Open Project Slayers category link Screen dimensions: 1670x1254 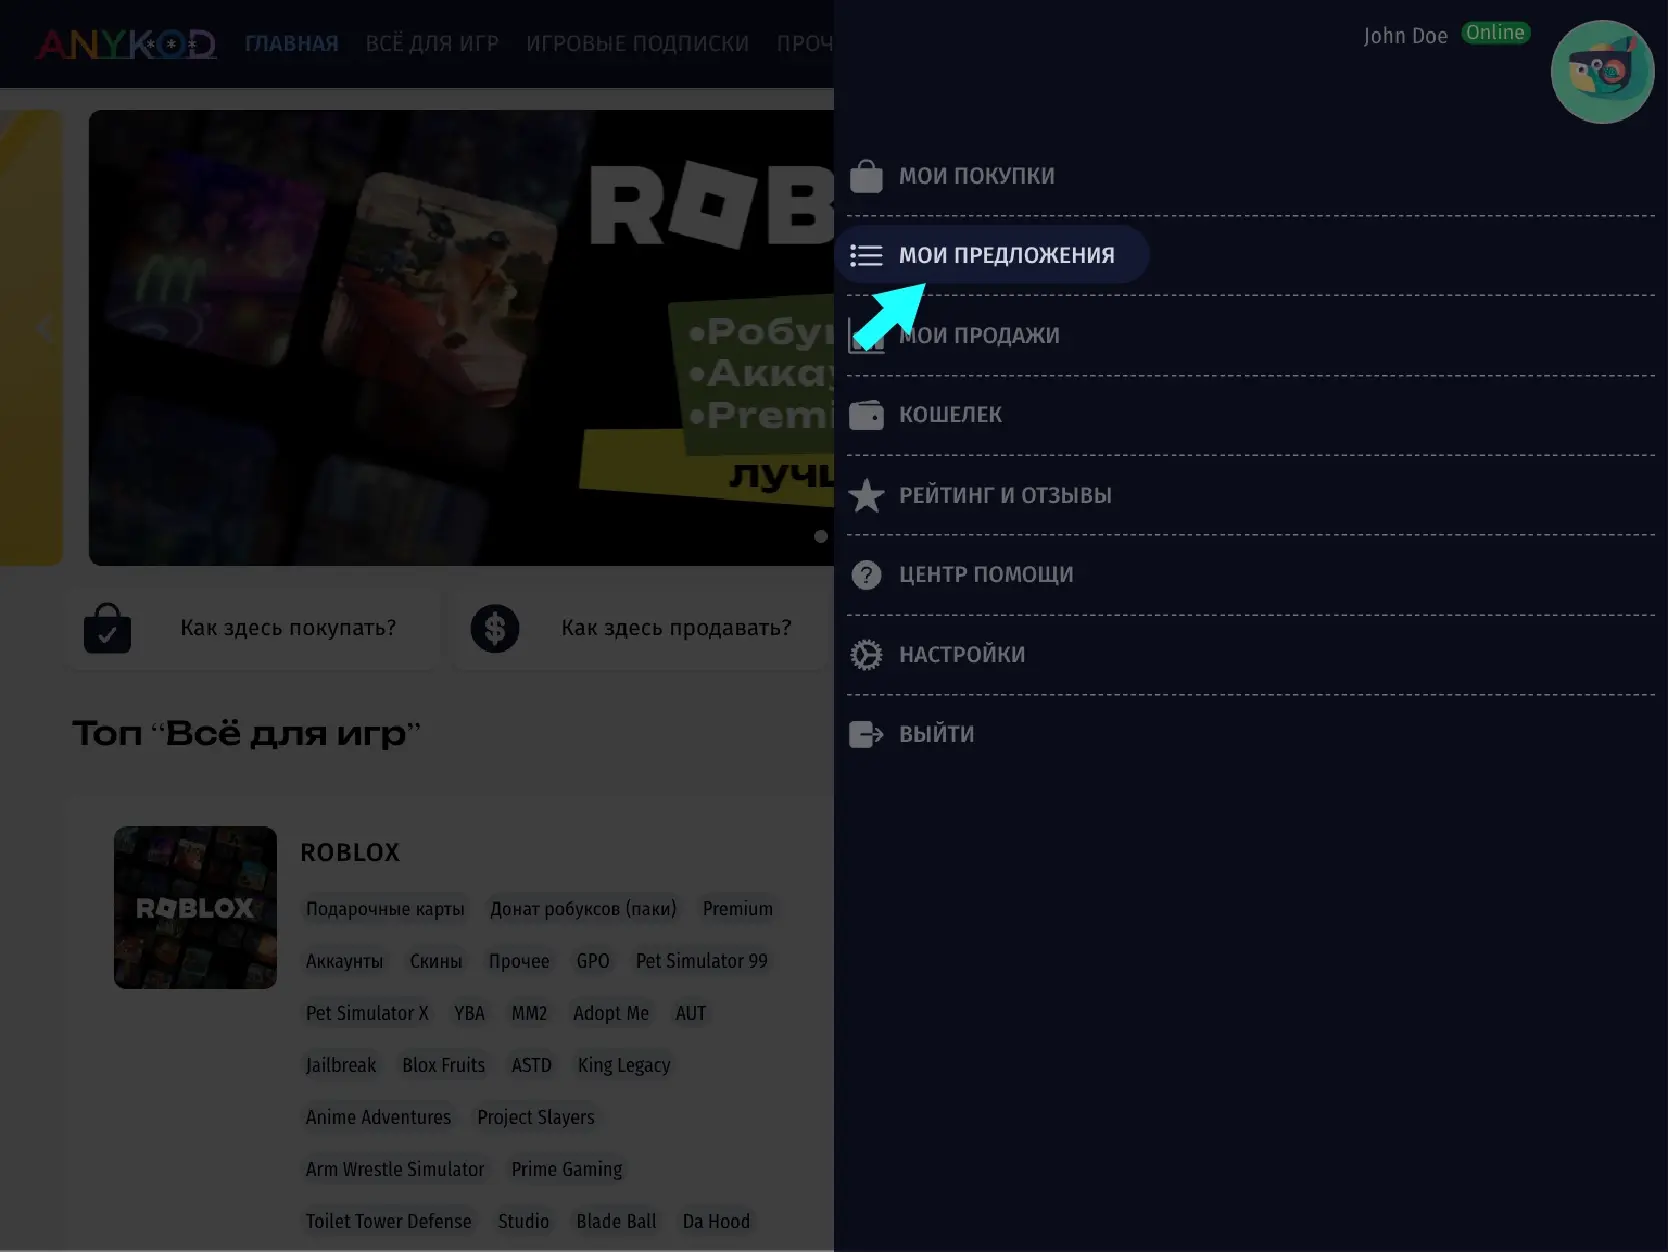coord(536,1117)
